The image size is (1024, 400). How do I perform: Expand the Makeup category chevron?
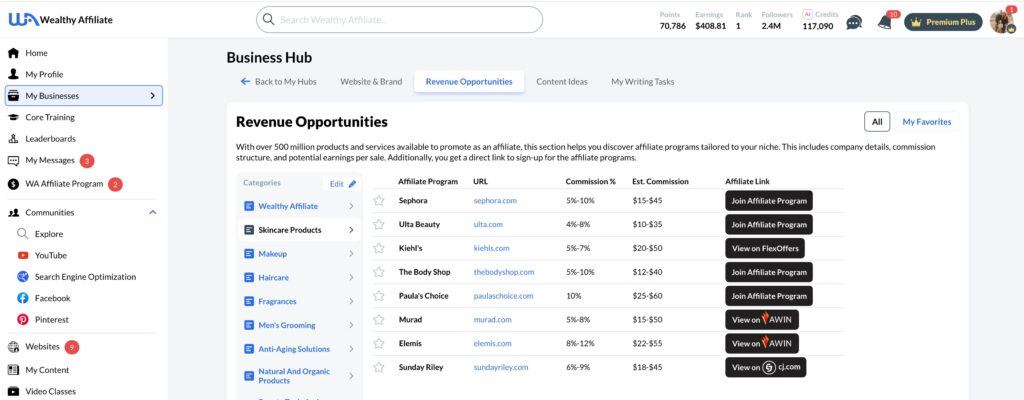click(x=351, y=254)
